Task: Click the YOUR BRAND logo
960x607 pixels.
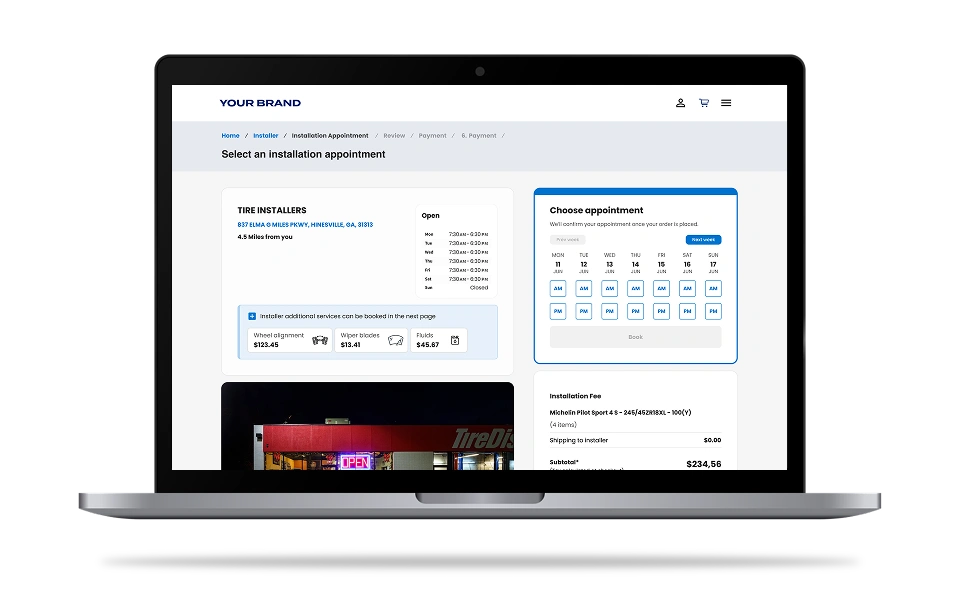Action: 260,103
